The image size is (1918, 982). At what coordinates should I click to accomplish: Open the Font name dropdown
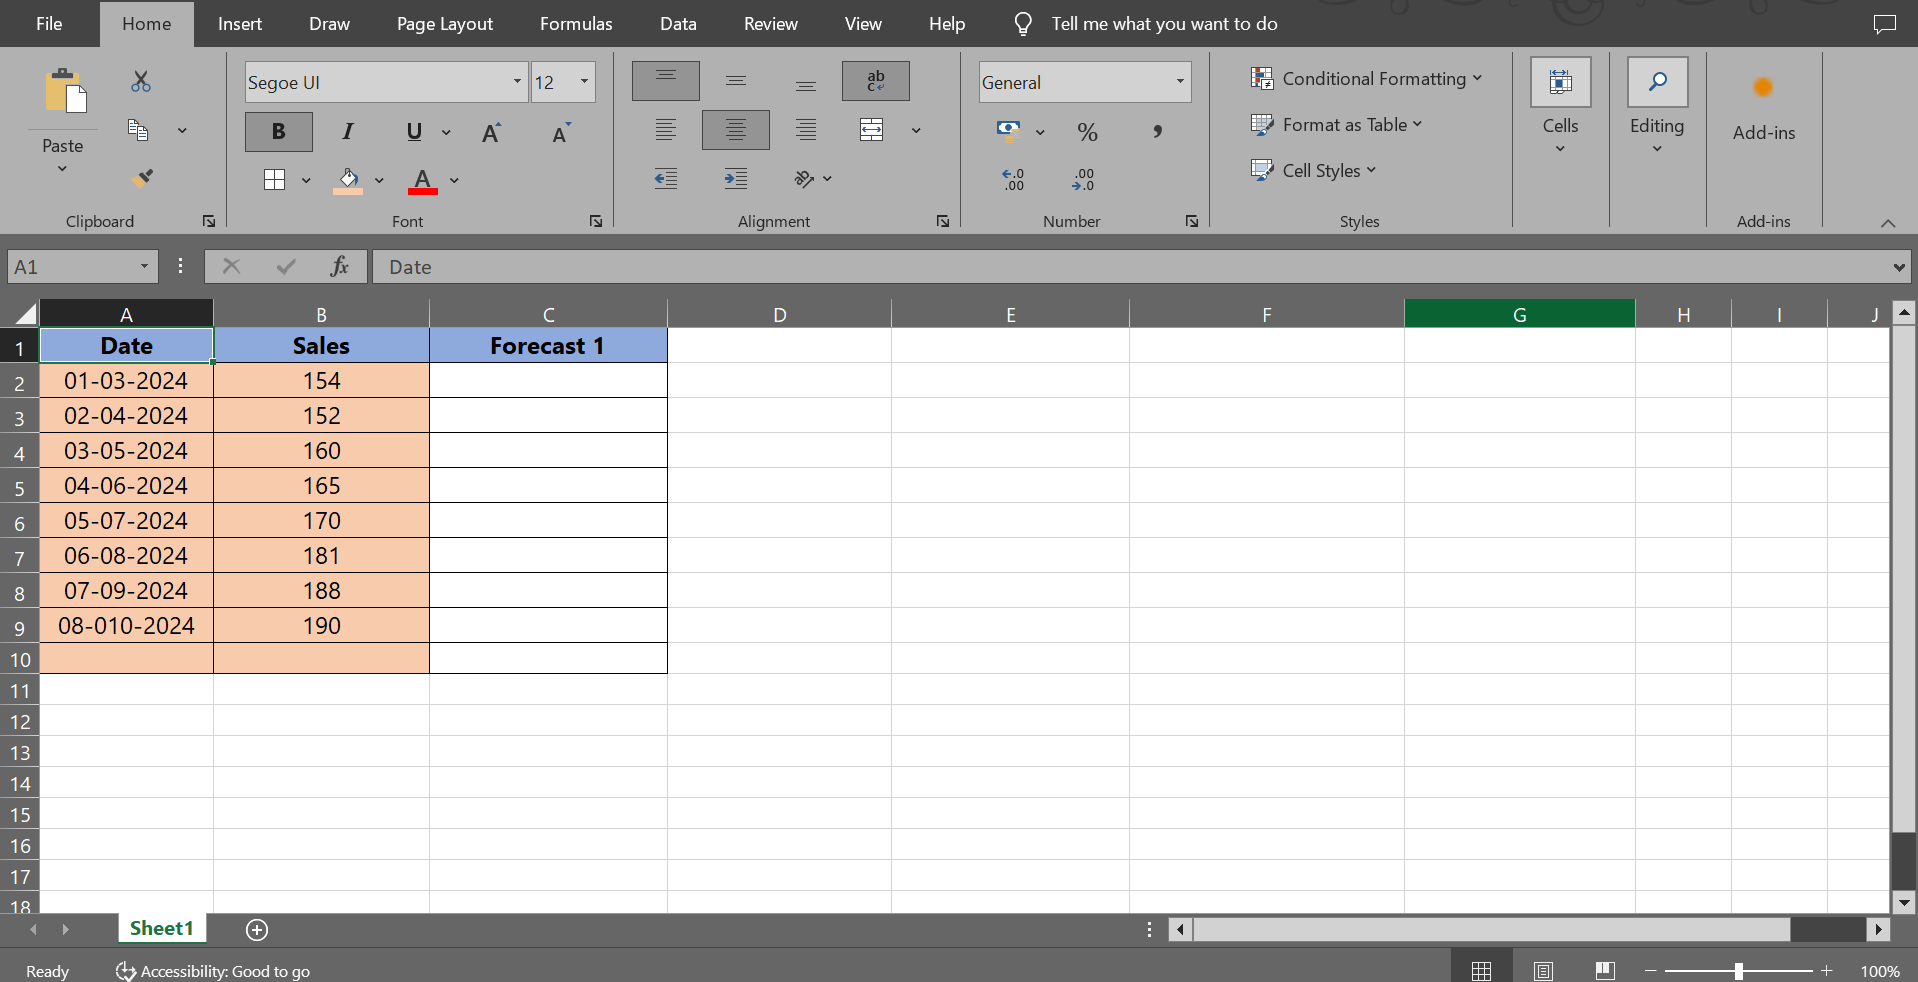(516, 82)
